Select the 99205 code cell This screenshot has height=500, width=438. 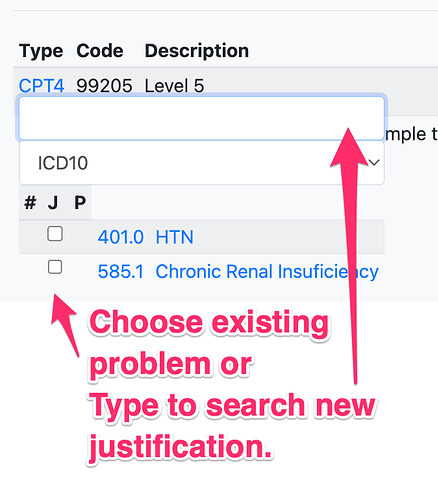pyautogui.click(x=104, y=86)
